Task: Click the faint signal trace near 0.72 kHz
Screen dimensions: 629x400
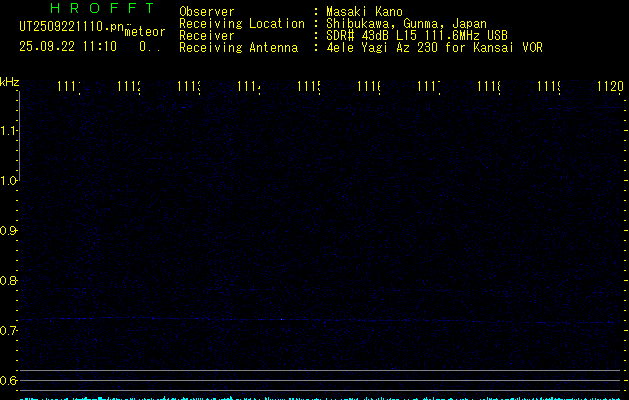Action: tap(319, 320)
